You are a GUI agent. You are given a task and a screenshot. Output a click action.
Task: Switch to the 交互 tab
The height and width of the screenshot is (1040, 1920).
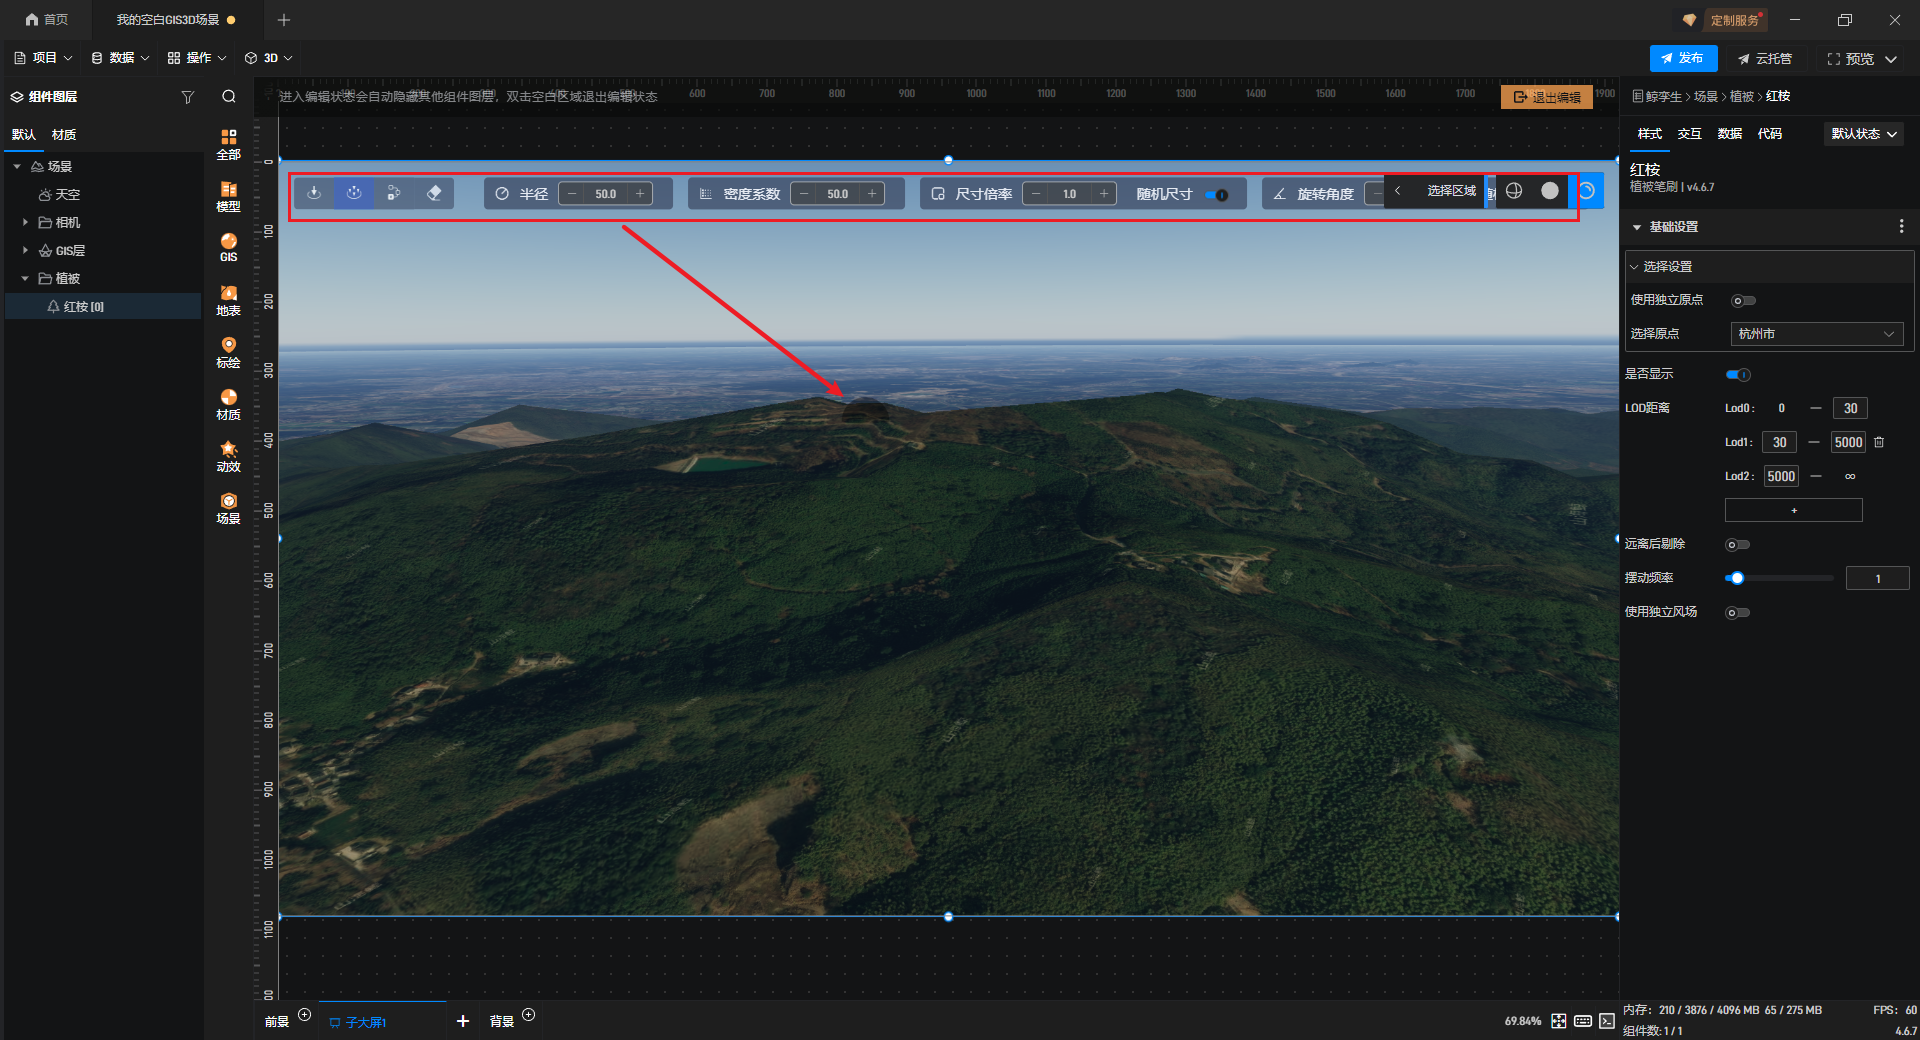1689,134
